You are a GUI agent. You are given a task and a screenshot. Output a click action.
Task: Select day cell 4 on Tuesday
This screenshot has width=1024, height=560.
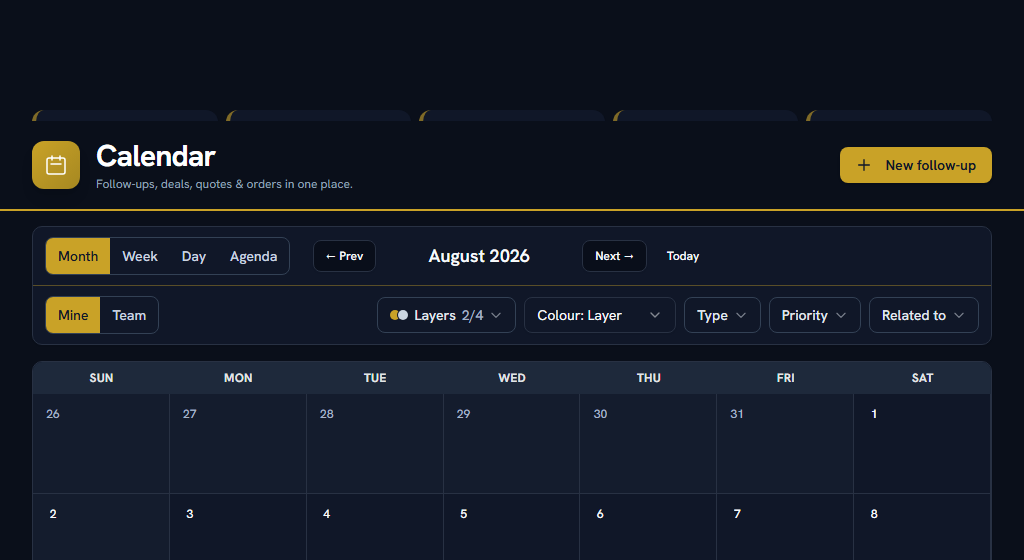tap(375, 527)
